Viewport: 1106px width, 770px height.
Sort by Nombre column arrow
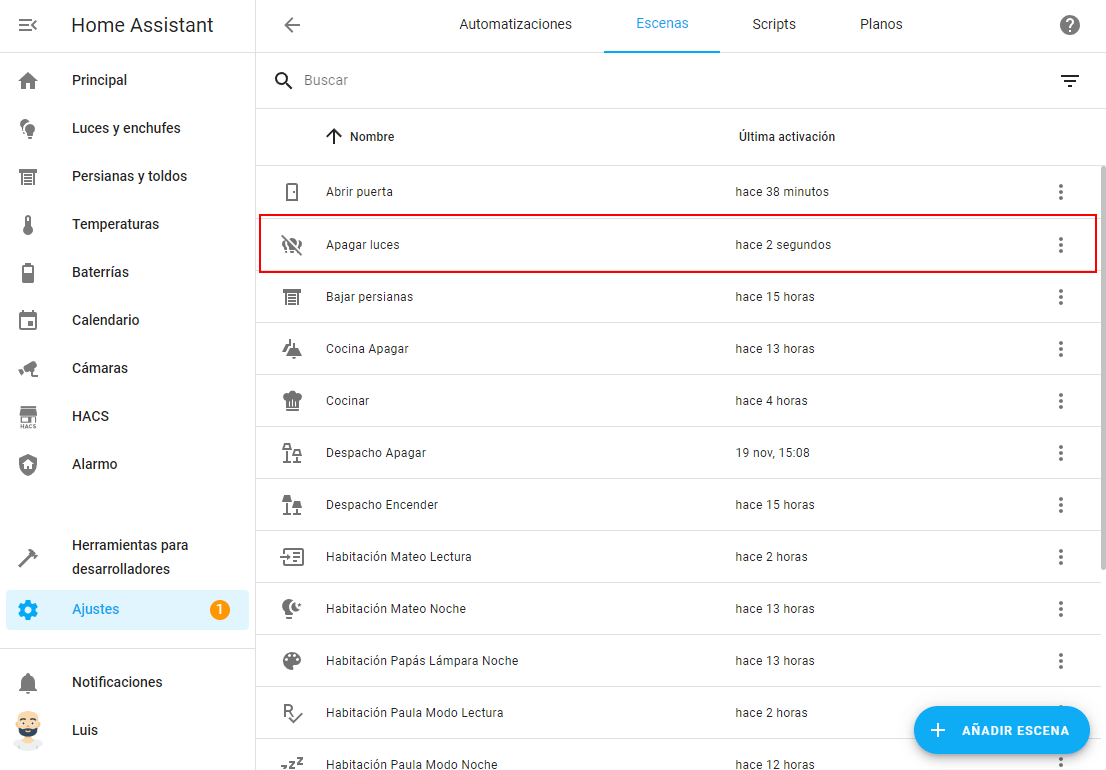click(335, 137)
